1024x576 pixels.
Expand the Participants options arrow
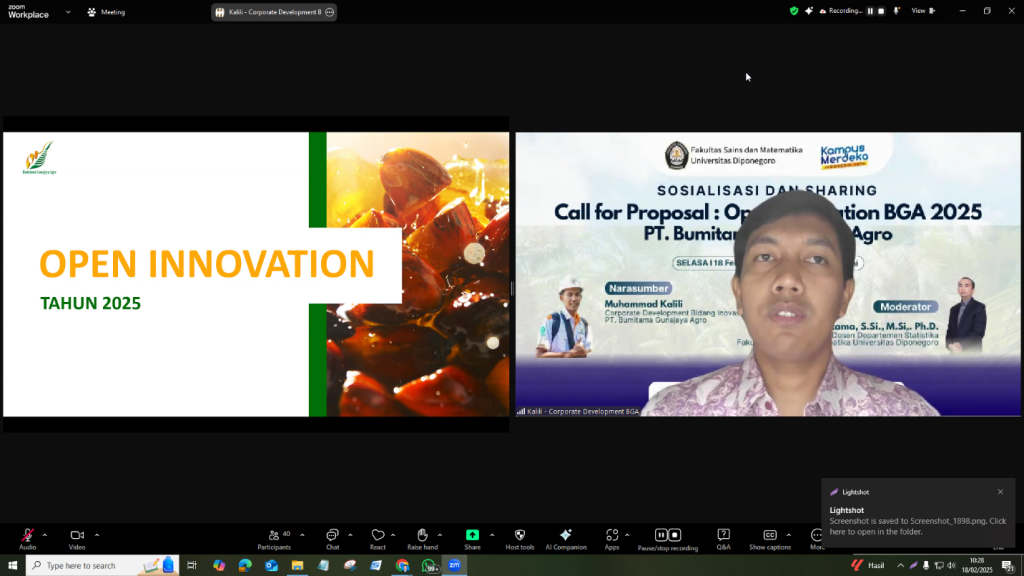(302, 534)
